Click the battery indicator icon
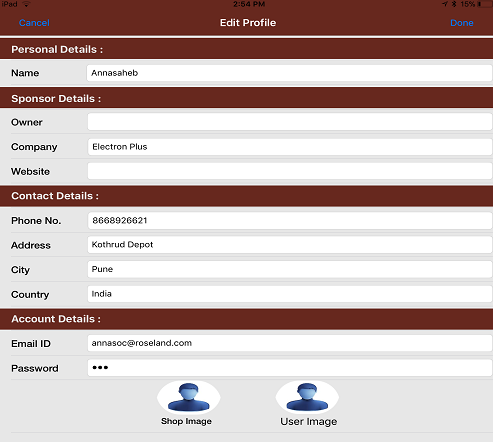Screen dimensions: 493x442 pos(485,4)
